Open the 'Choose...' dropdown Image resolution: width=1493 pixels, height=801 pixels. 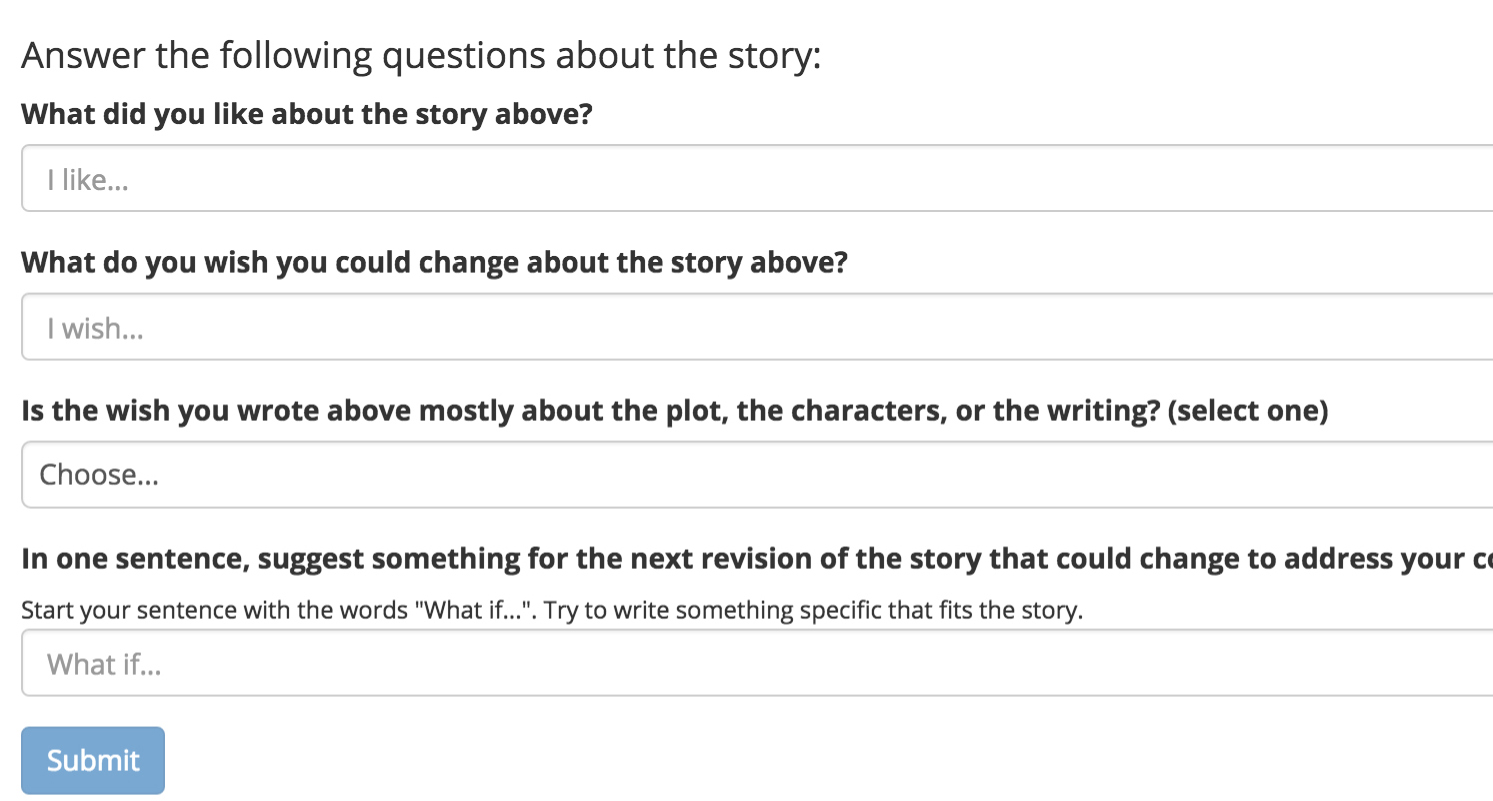coord(756,475)
